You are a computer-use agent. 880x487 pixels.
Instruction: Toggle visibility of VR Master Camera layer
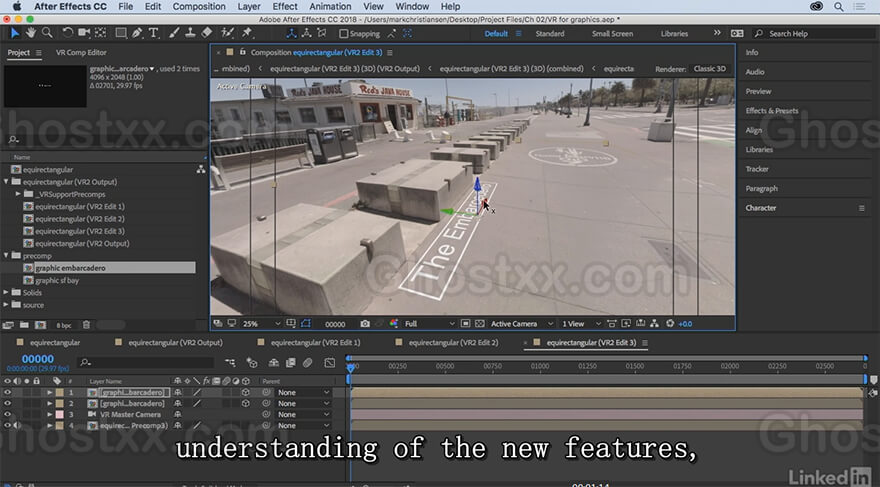(7, 414)
